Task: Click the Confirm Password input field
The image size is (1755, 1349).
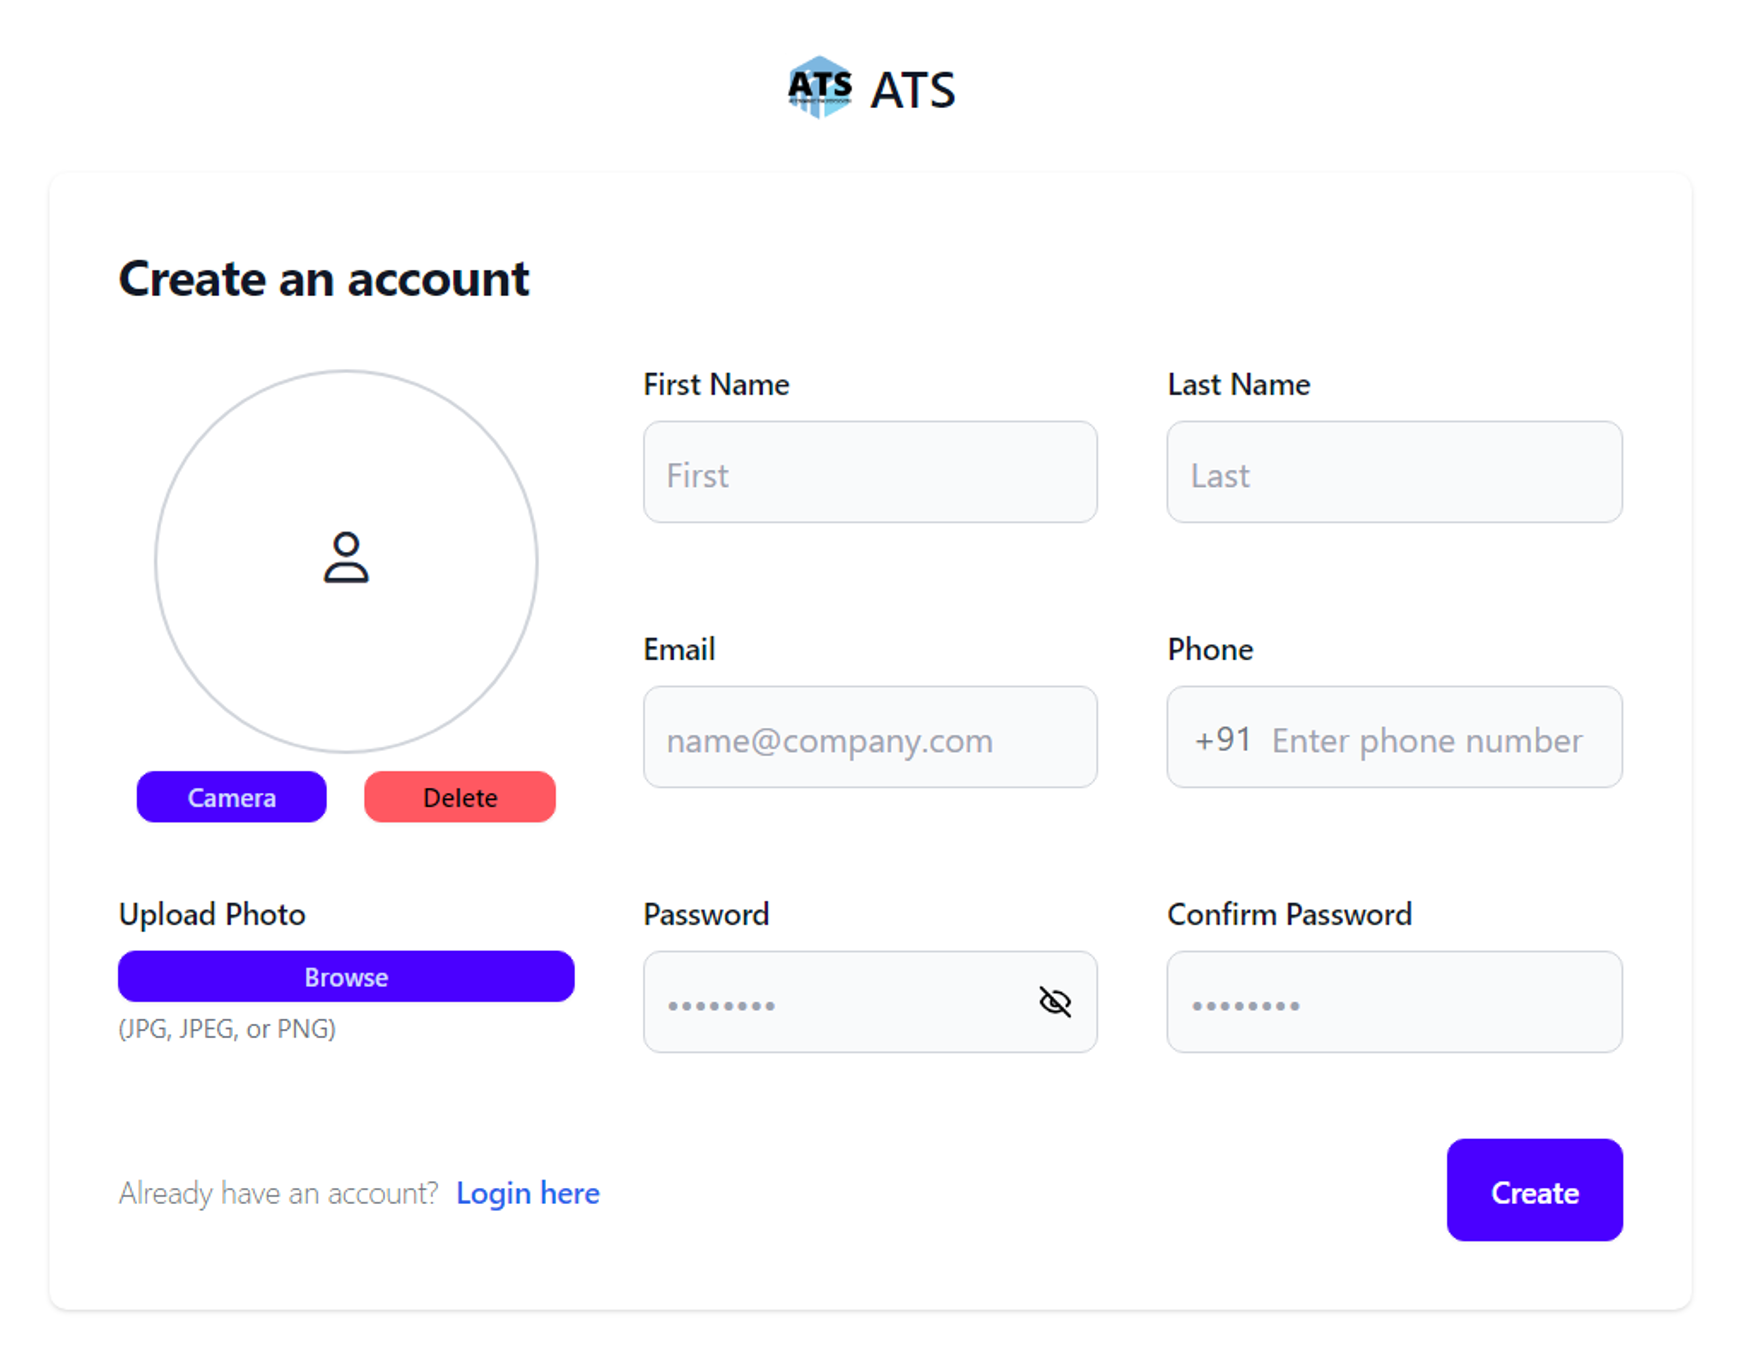Action: [x=1394, y=1002]
